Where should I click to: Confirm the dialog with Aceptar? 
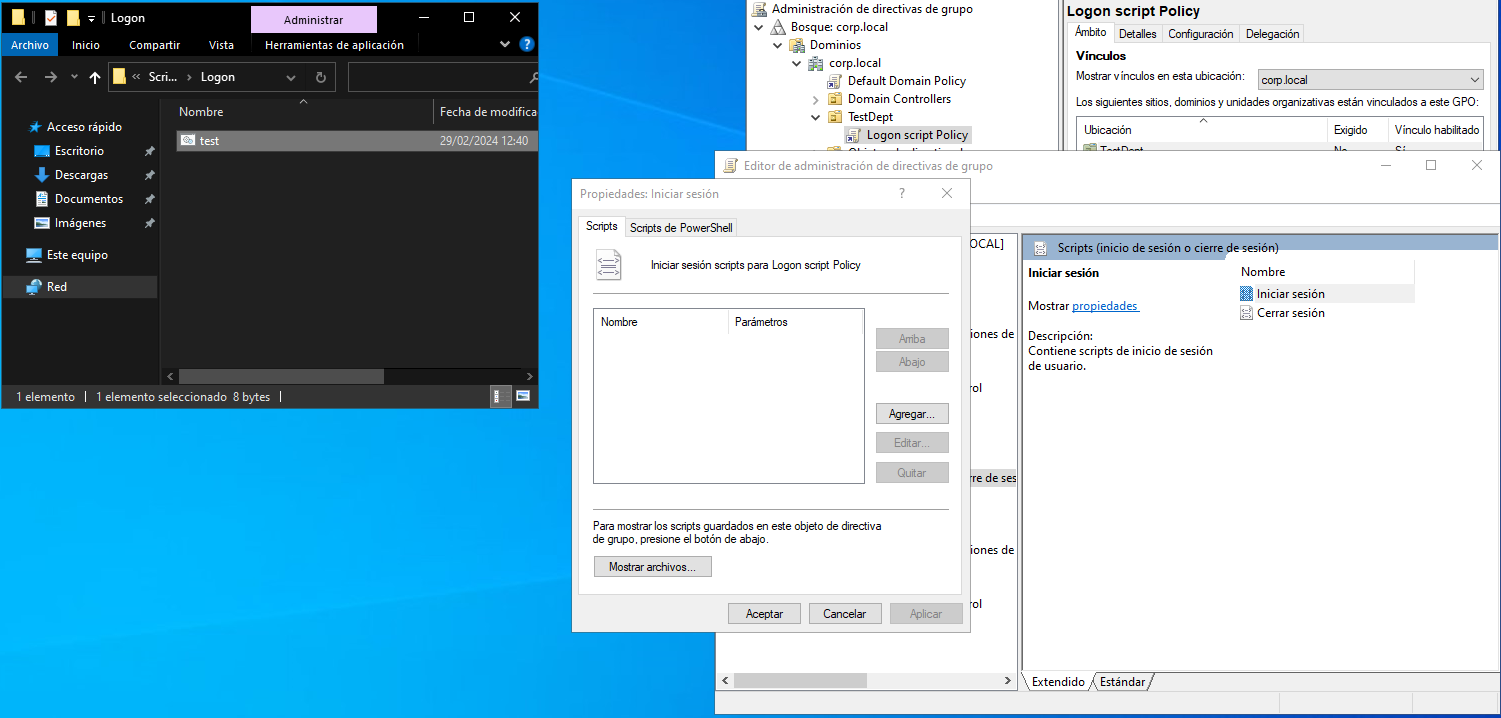point(764,614)
